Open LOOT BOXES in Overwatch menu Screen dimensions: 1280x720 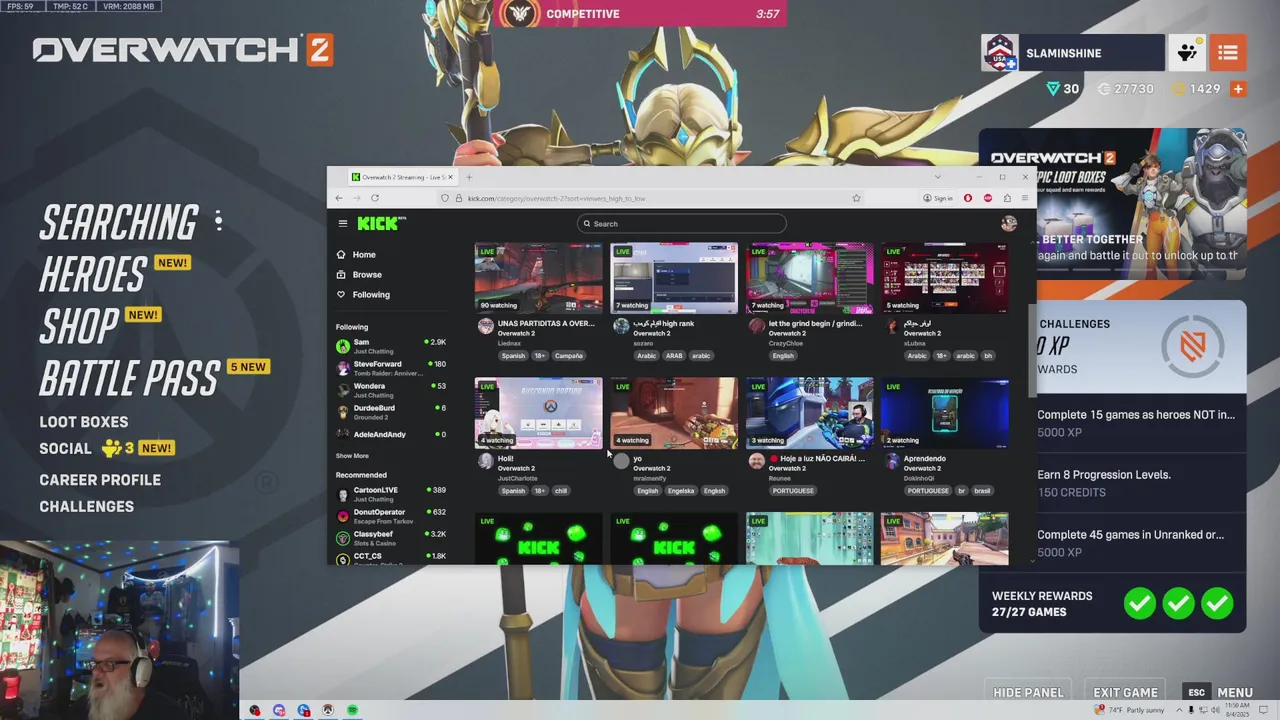tap(84, 422)
